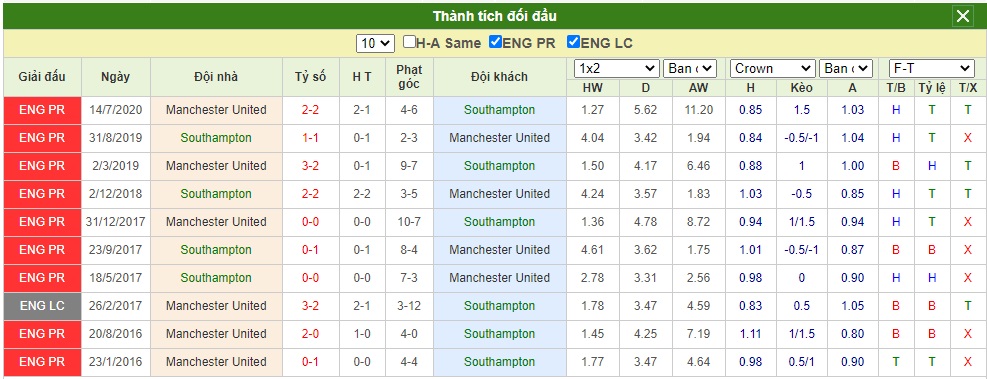Uncheck the ENG PR league filter

tap(495, 42)
